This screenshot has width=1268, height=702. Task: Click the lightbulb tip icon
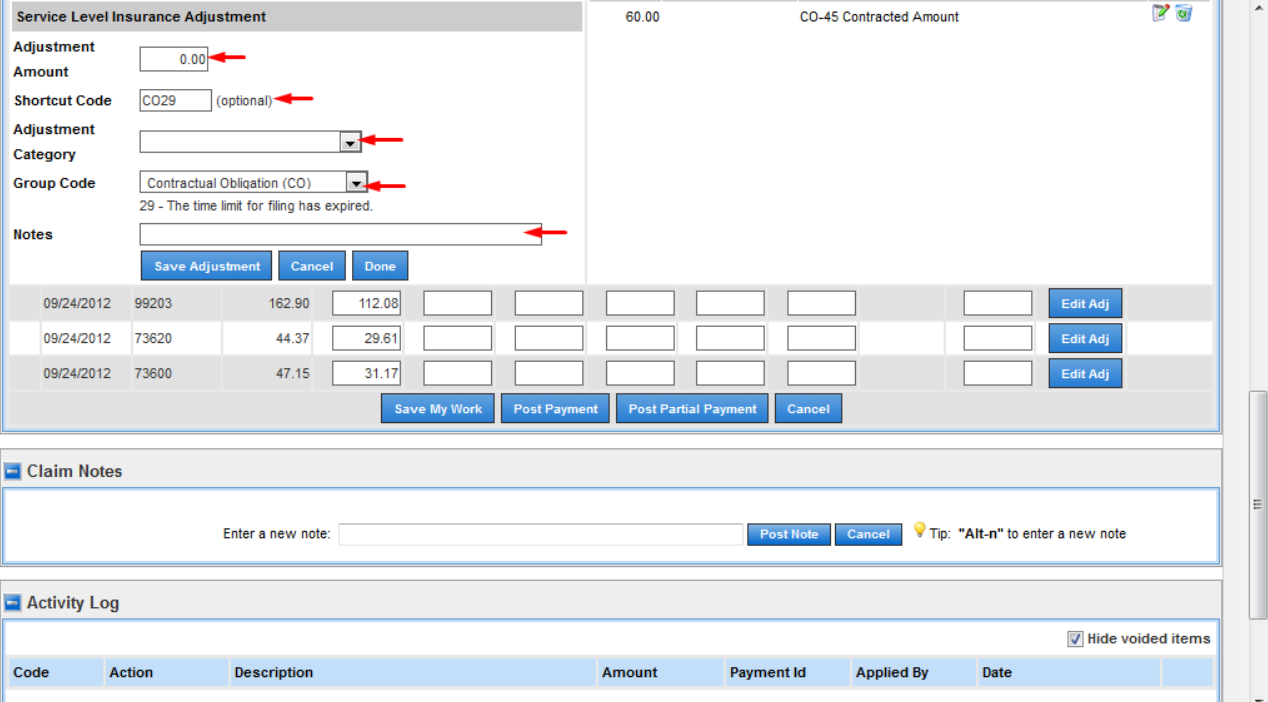pos(919,531)
